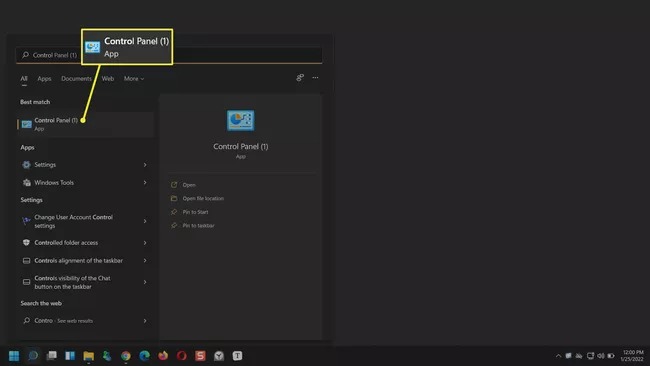Expand Change User Account Control arrow

145,221
